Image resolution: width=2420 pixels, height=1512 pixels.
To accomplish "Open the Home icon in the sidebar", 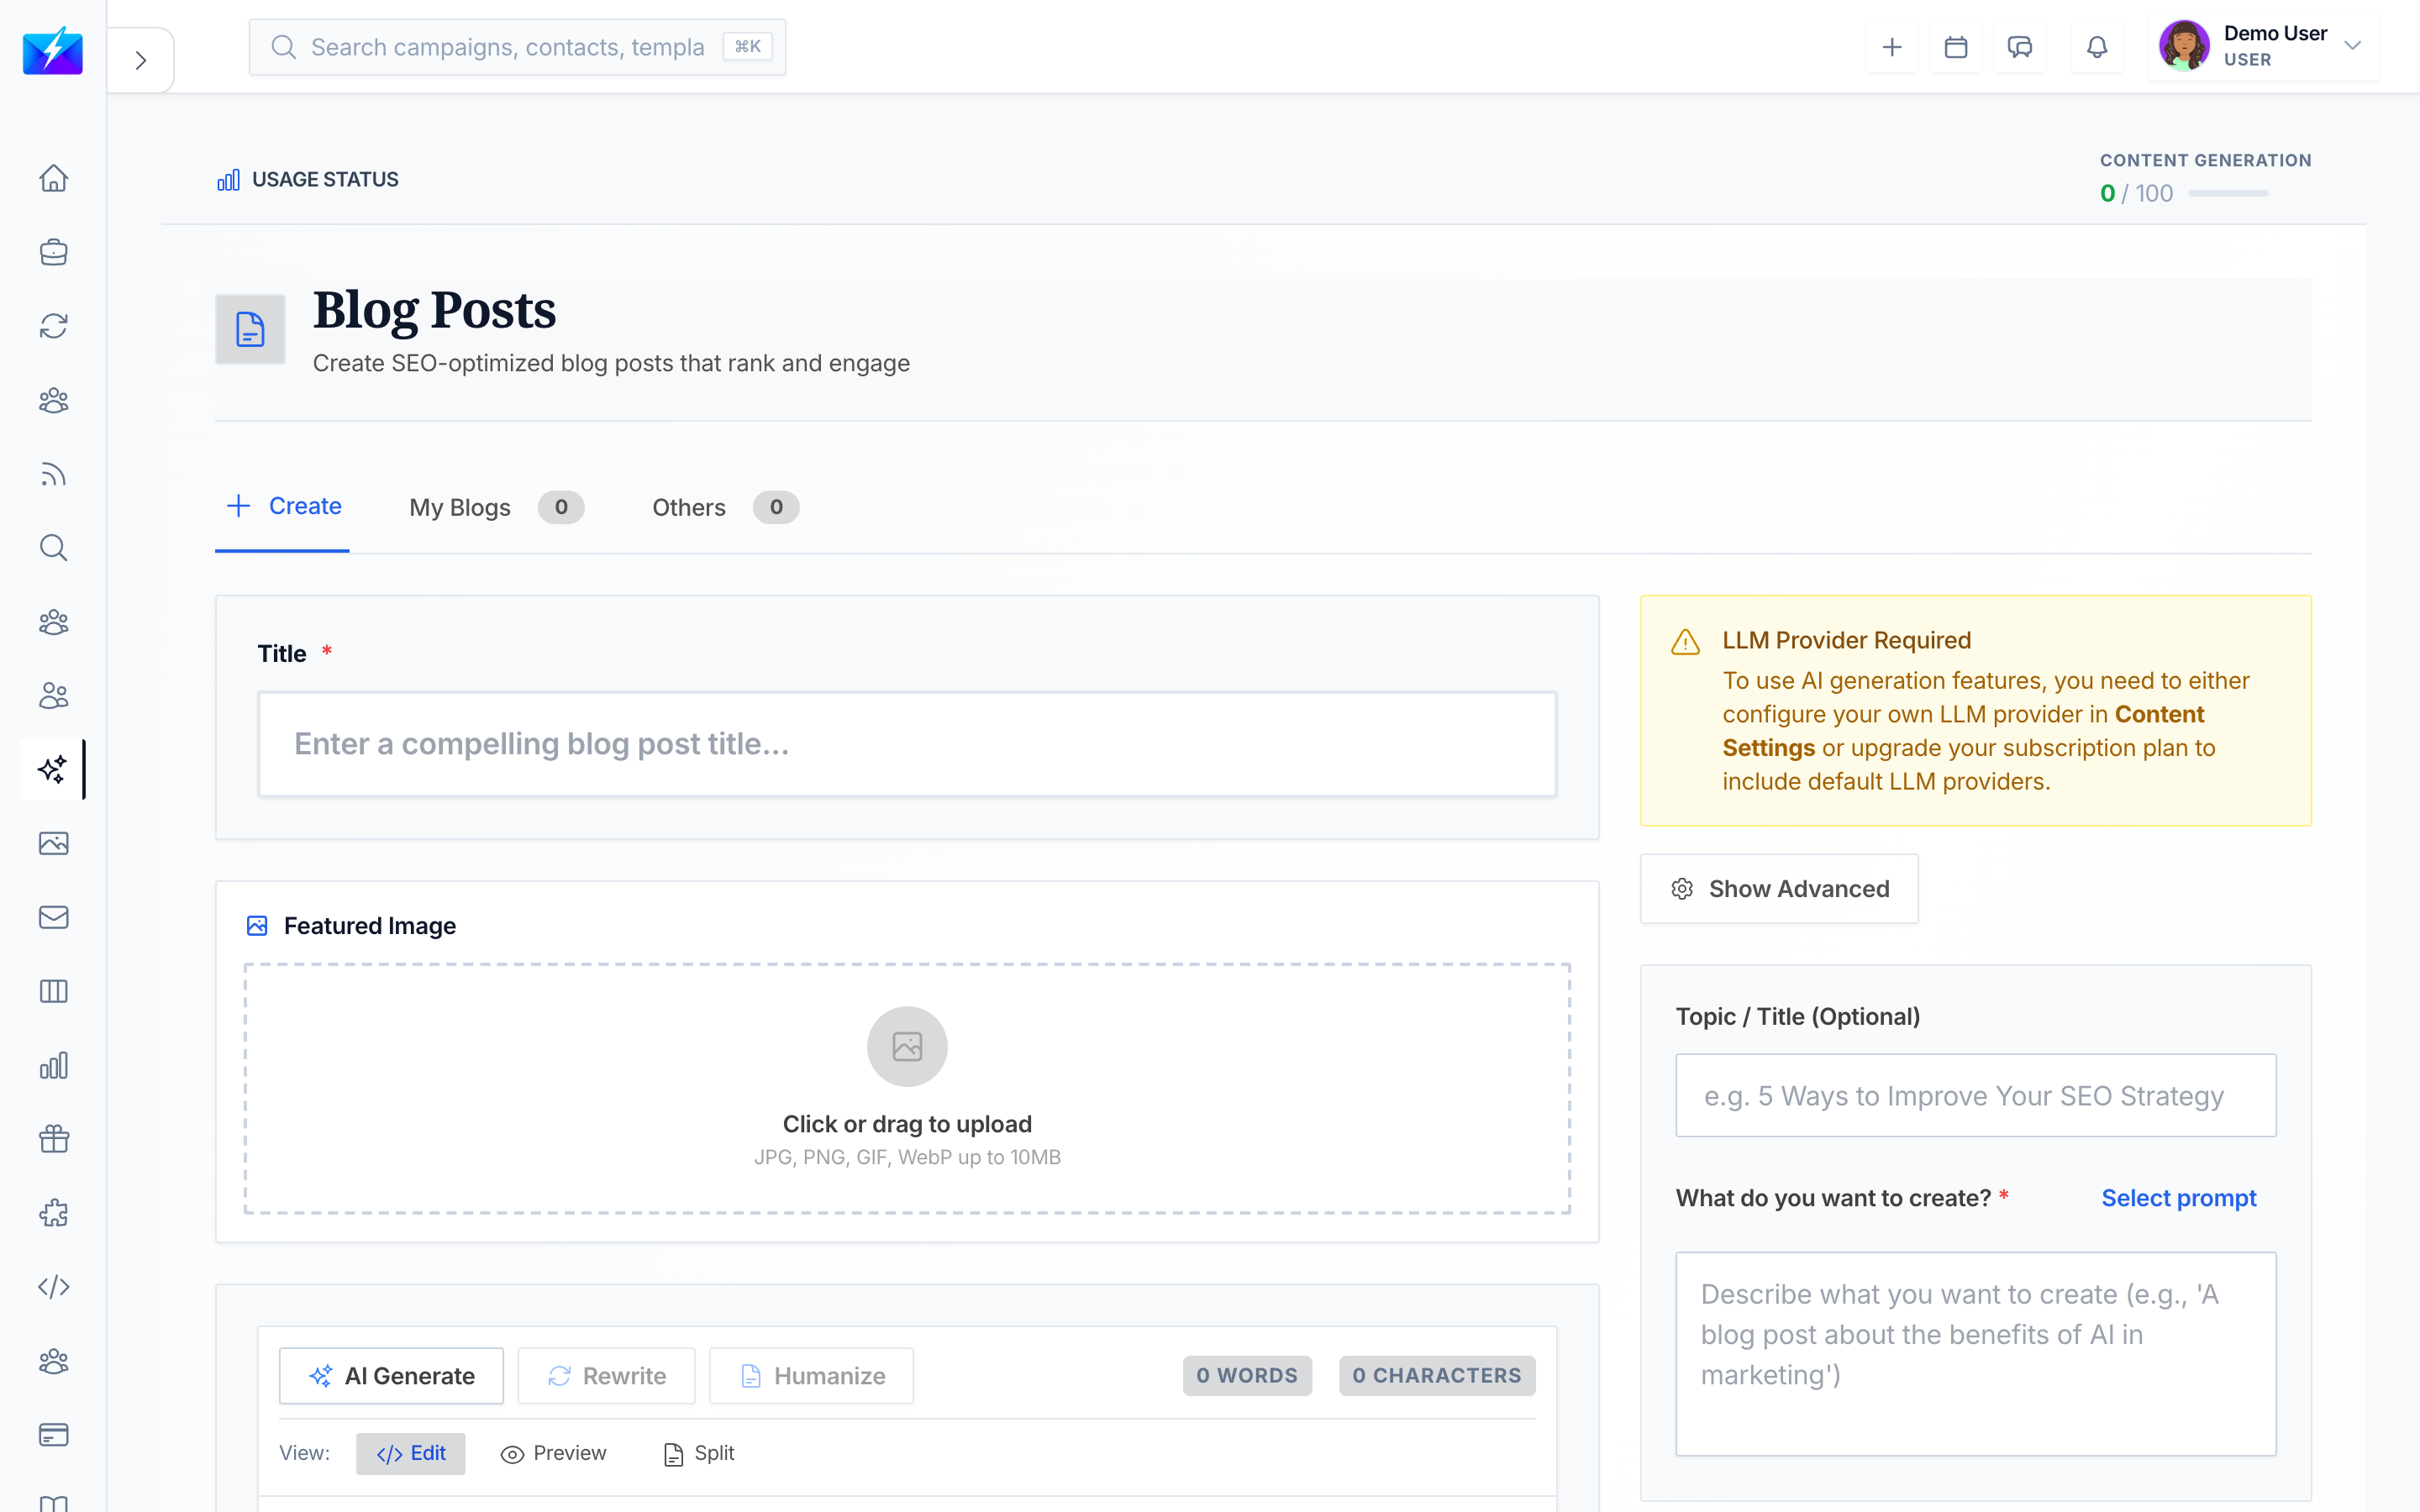I will pos(54,179).
